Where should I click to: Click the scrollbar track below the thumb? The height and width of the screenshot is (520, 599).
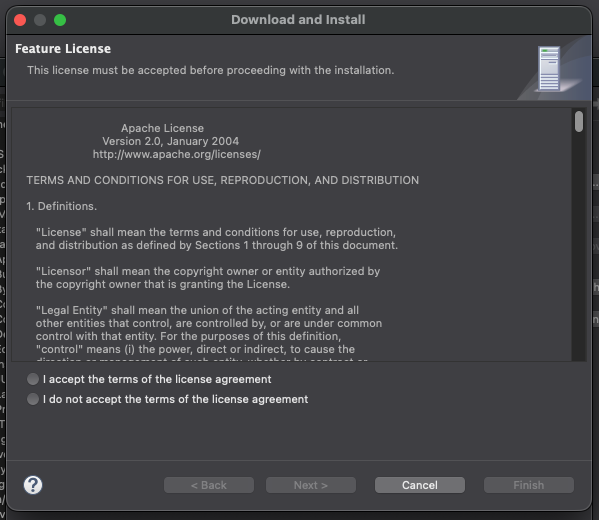click(579, 245)
